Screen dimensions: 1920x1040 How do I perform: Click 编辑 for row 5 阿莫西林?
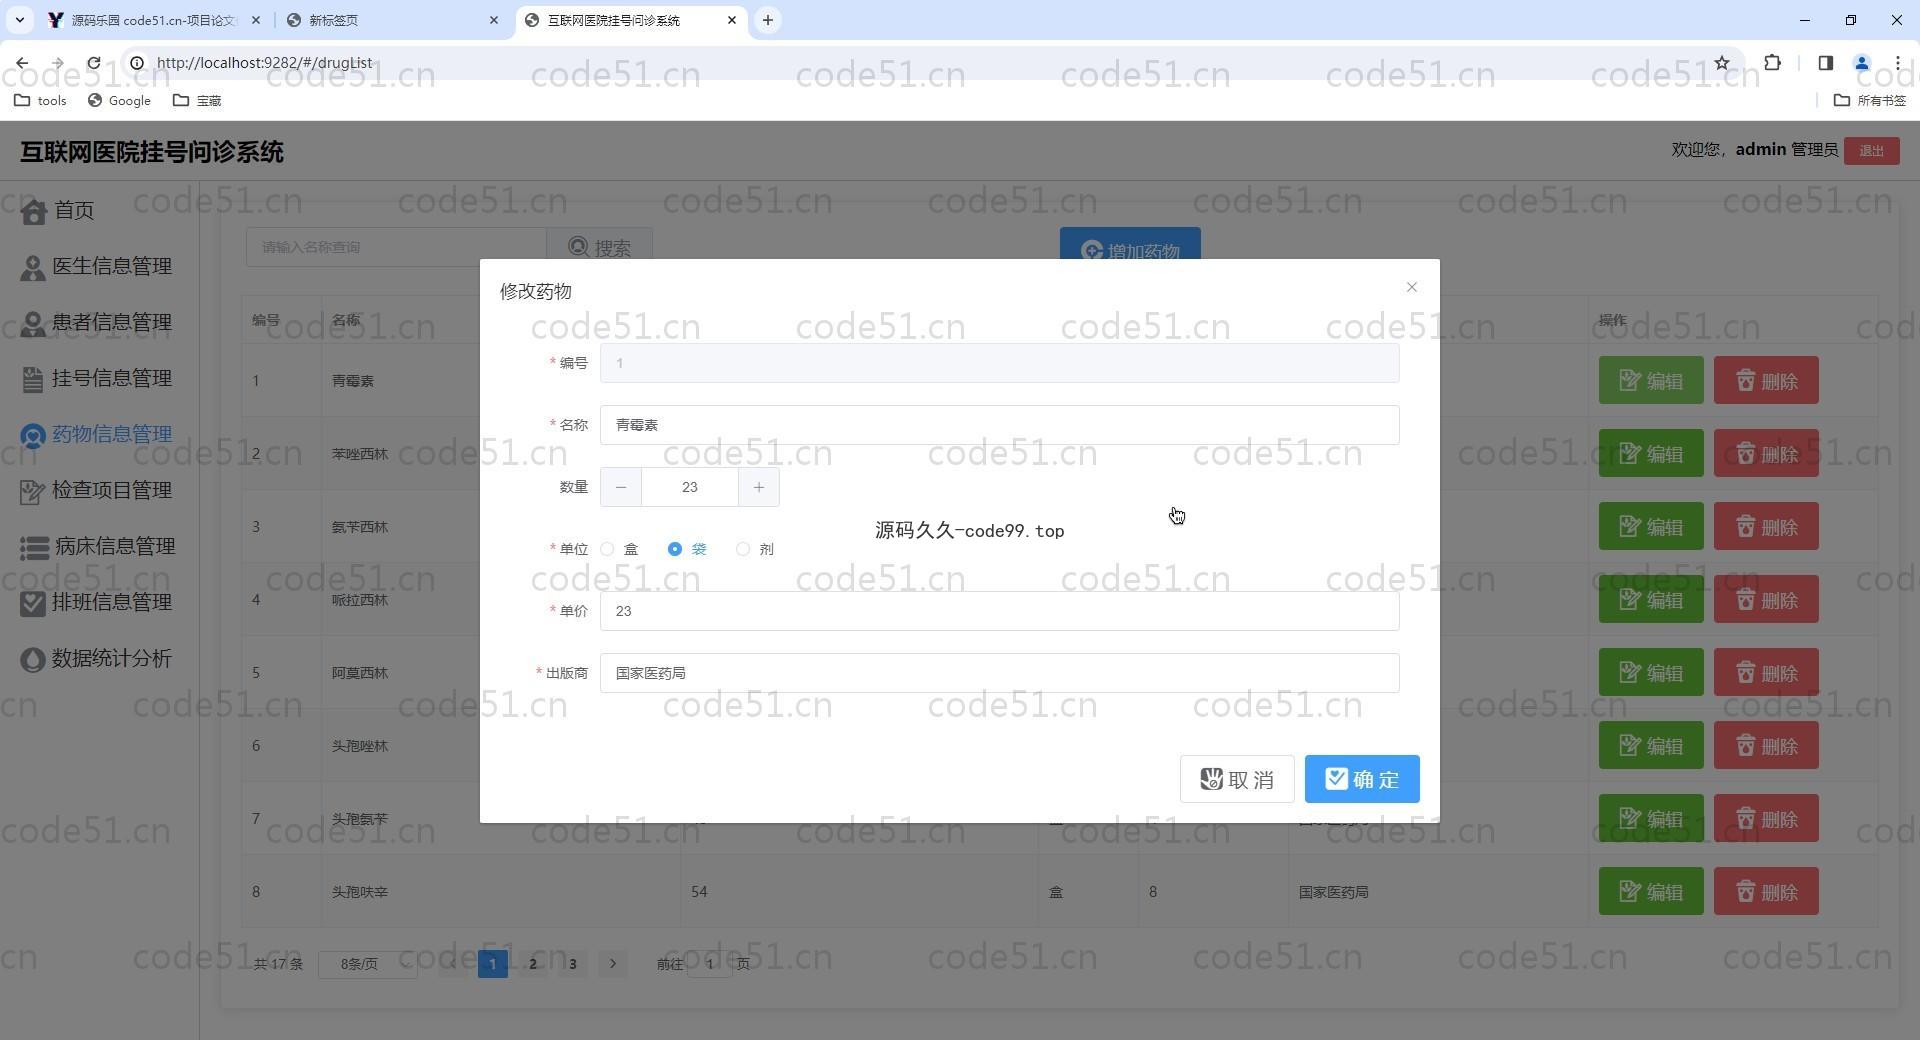pos(1650,672)
